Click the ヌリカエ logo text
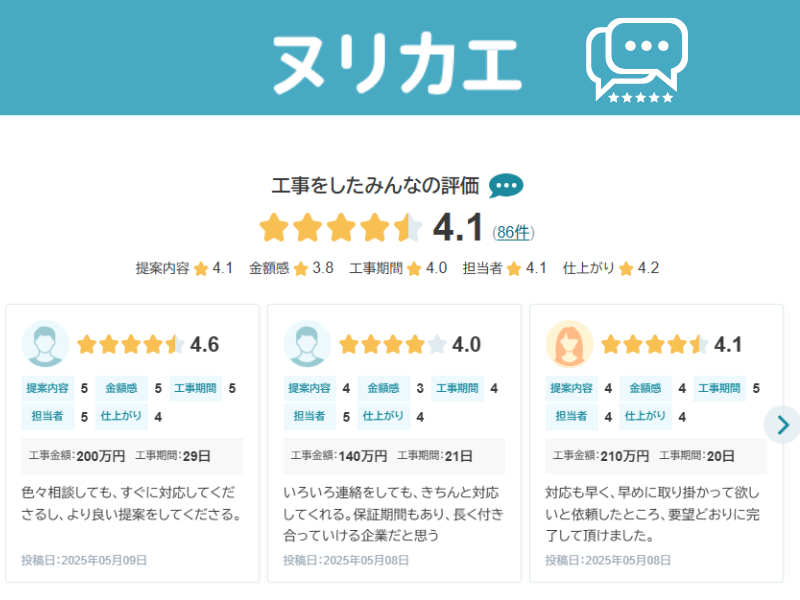The height and width of the screenshot is (600, 800). click(x=397, y=62)
